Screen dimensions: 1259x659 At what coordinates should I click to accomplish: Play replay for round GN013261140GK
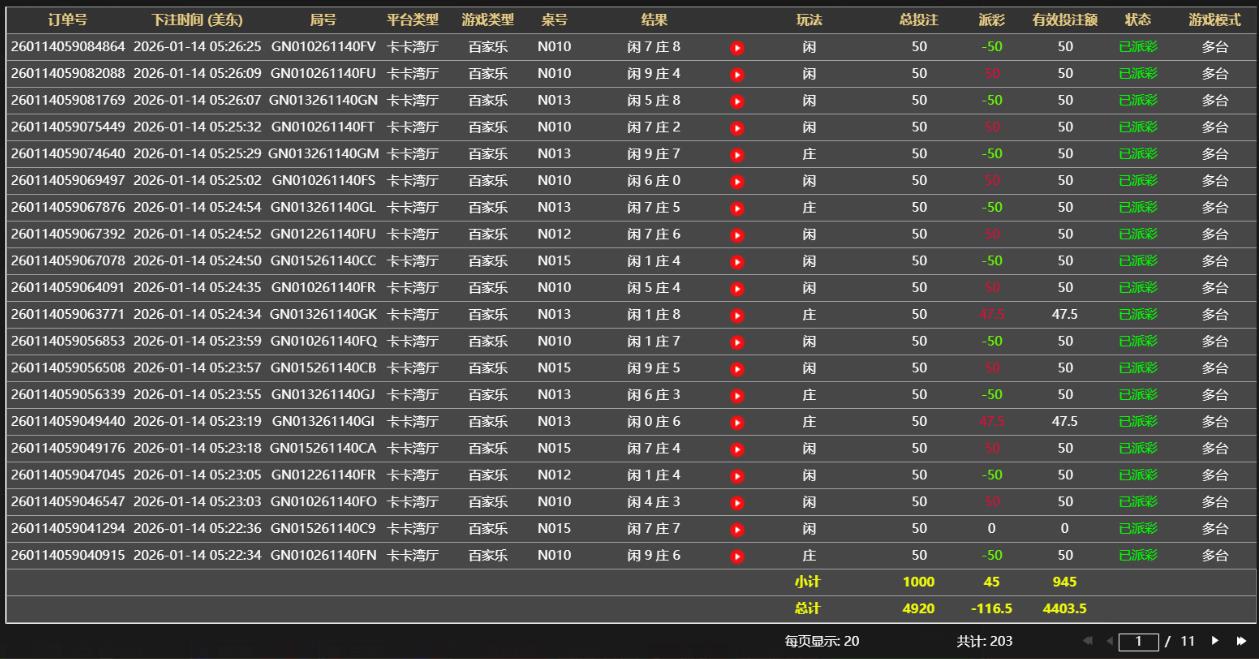point(737,315)
